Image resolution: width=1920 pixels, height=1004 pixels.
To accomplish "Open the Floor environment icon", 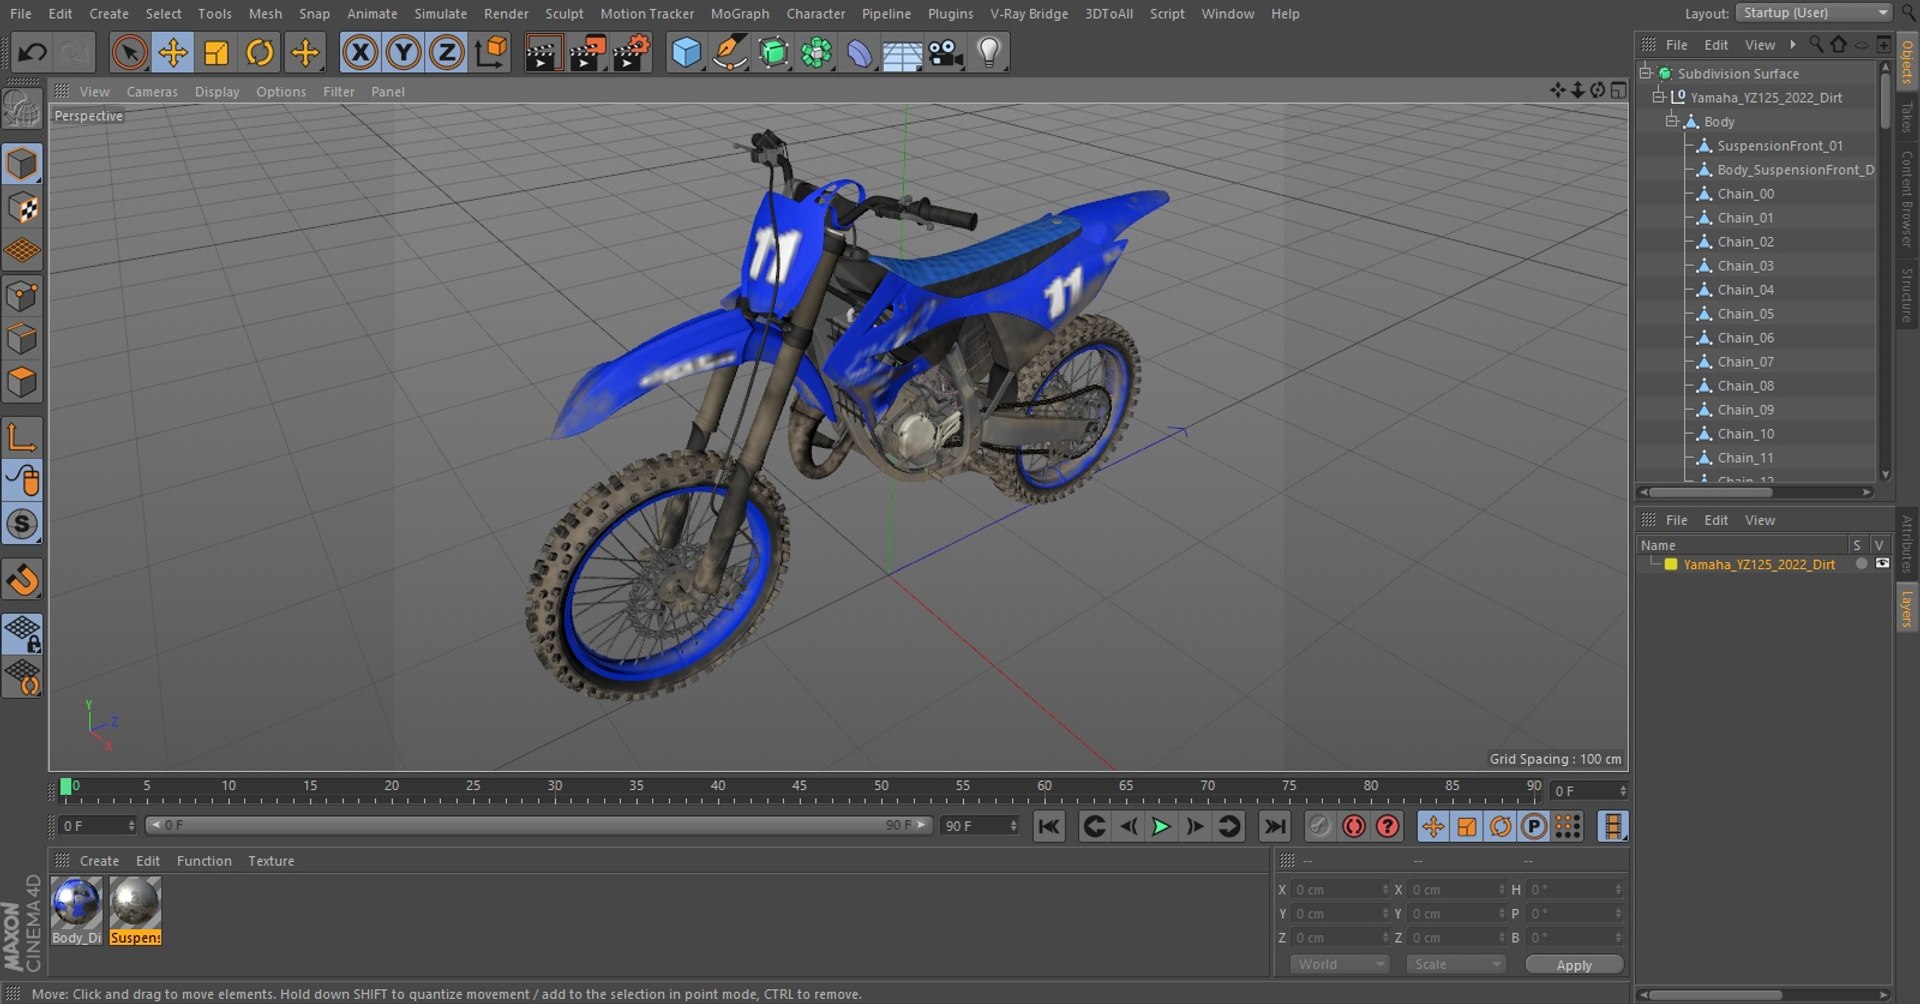I will point(902,52).
